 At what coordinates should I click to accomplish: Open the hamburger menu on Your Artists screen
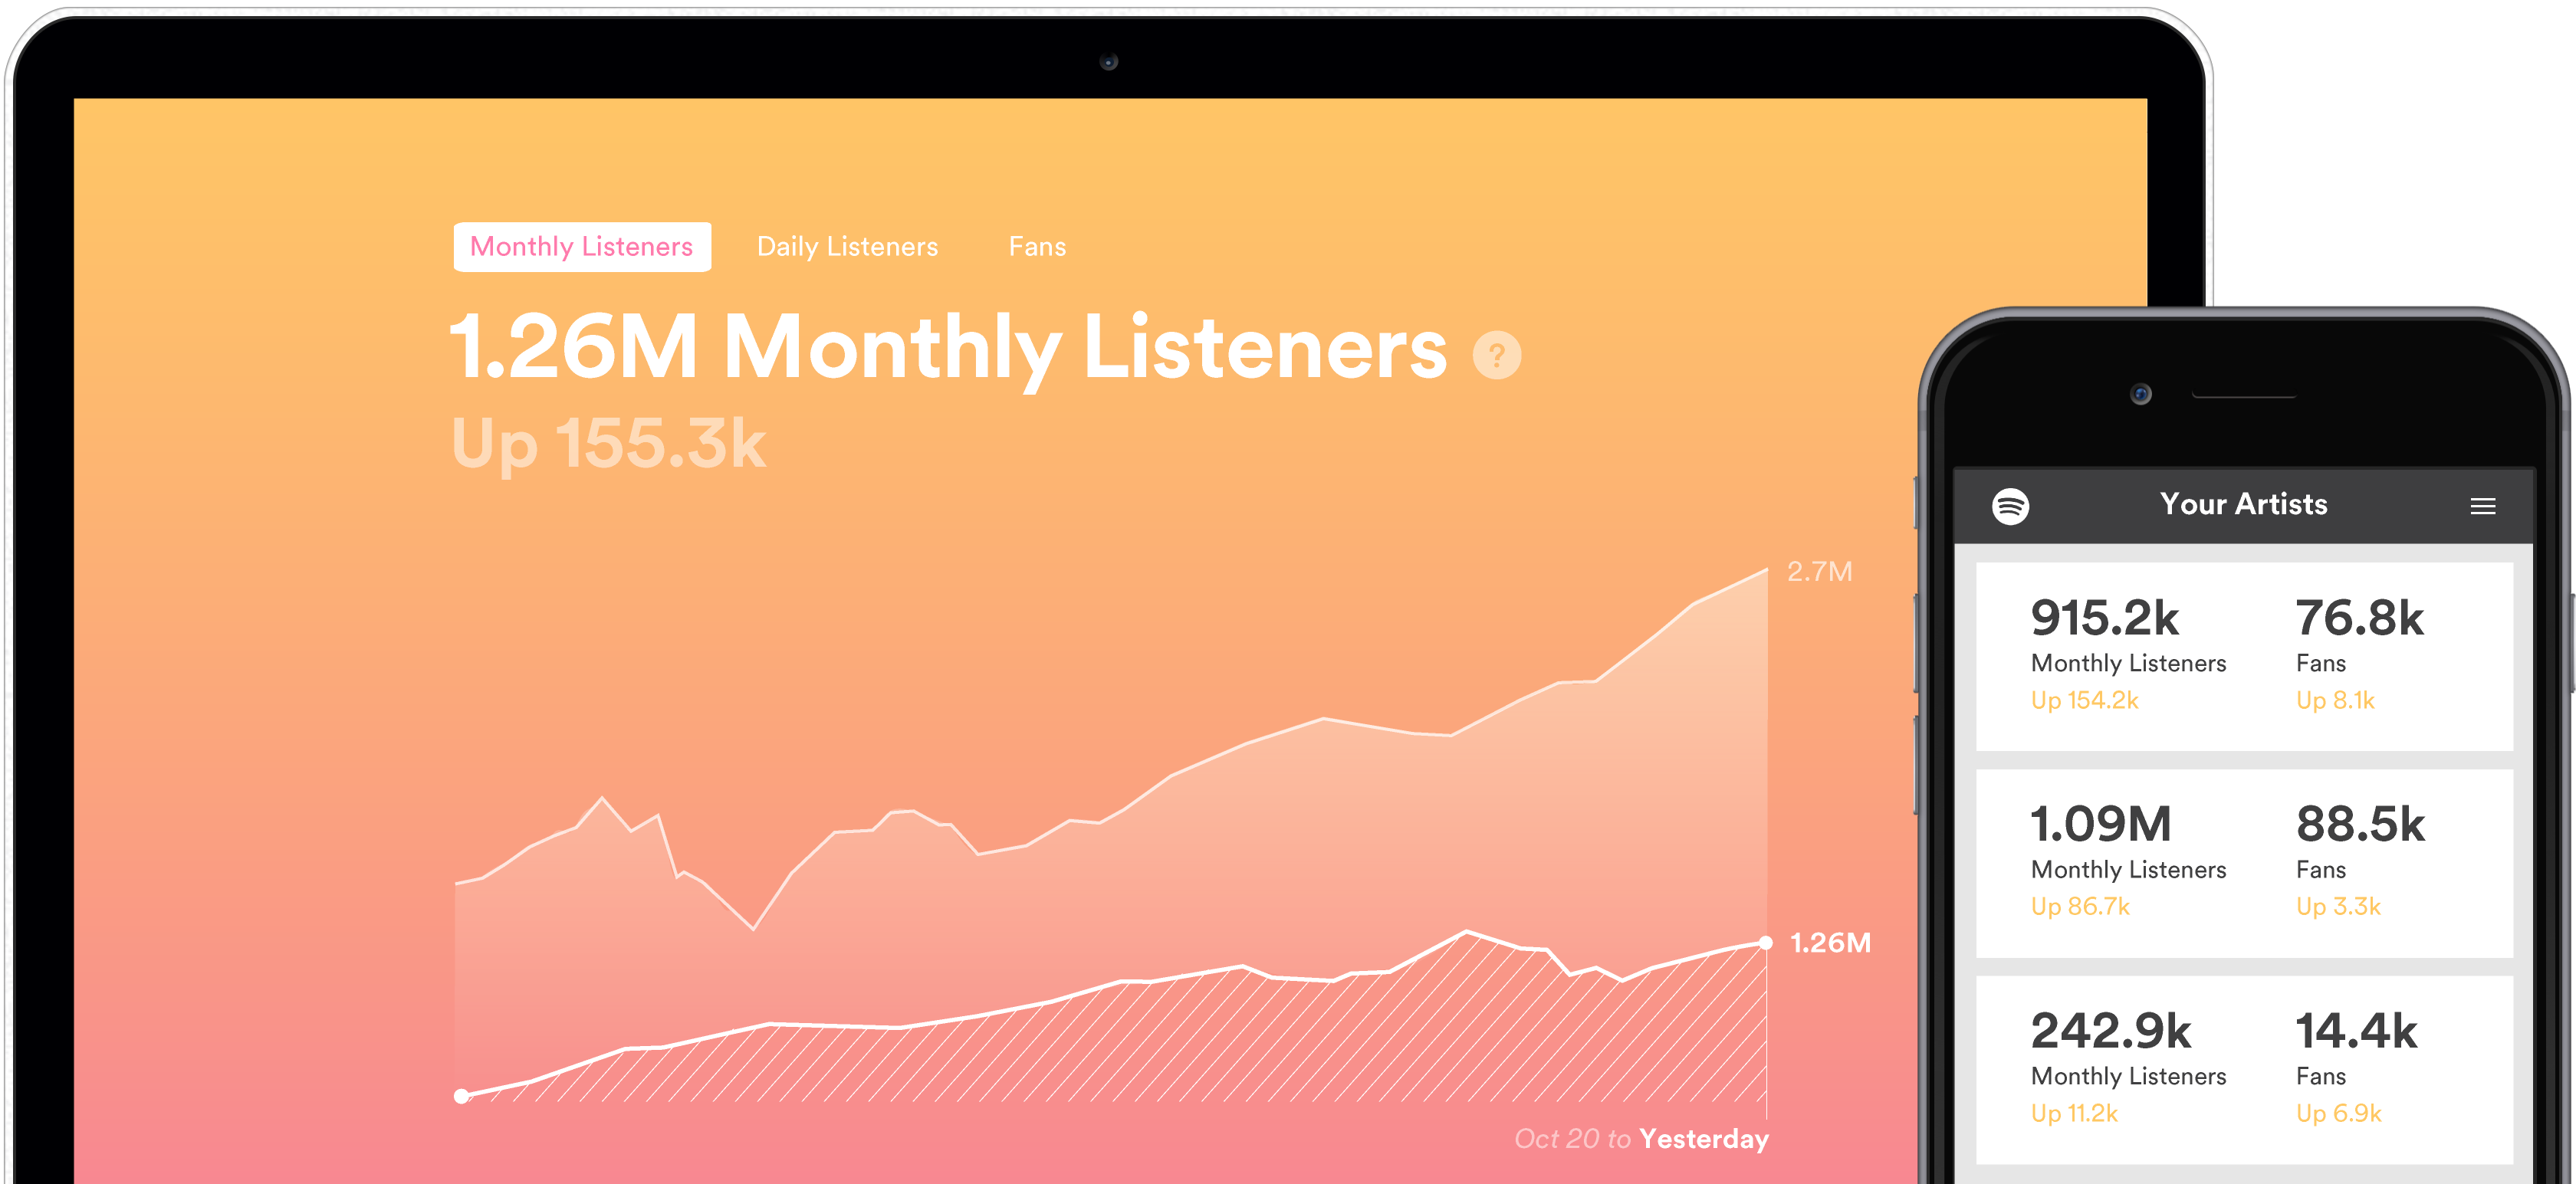tap(2485, 505)
